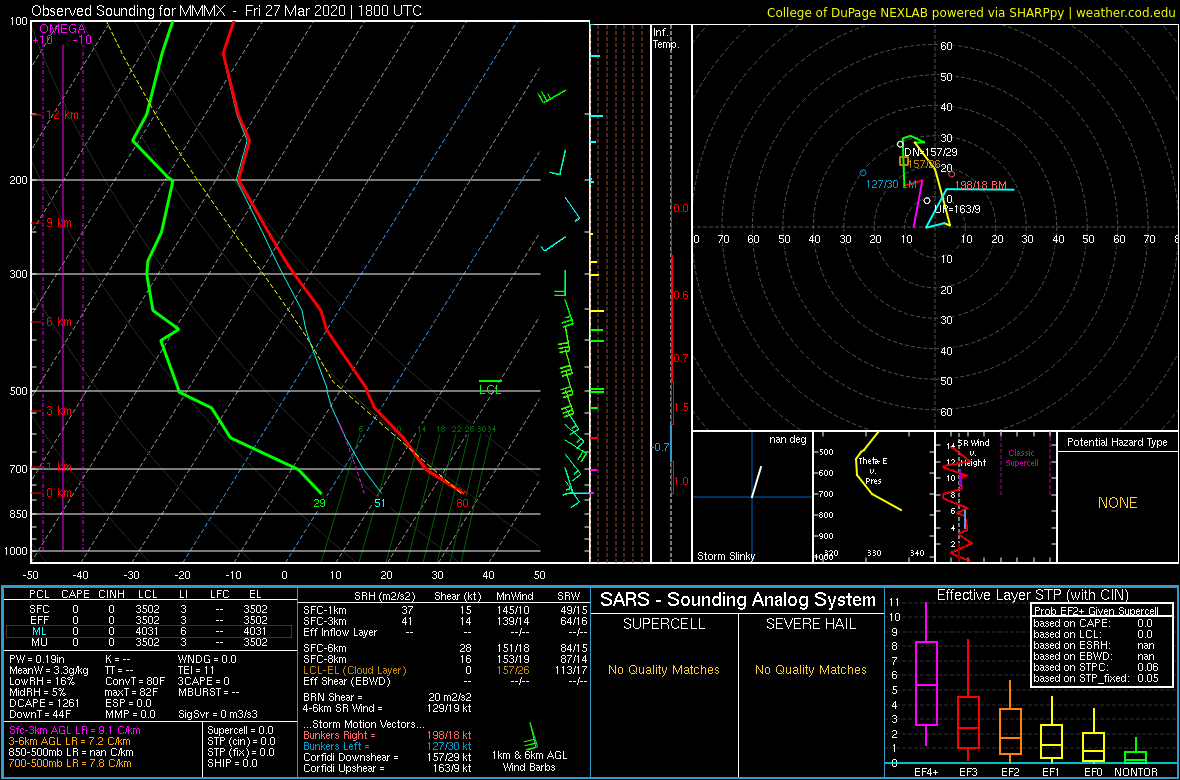This screenshot has width=1180, height=780.
Task: Select the '6 km' height label
Action: click(61, 321)
